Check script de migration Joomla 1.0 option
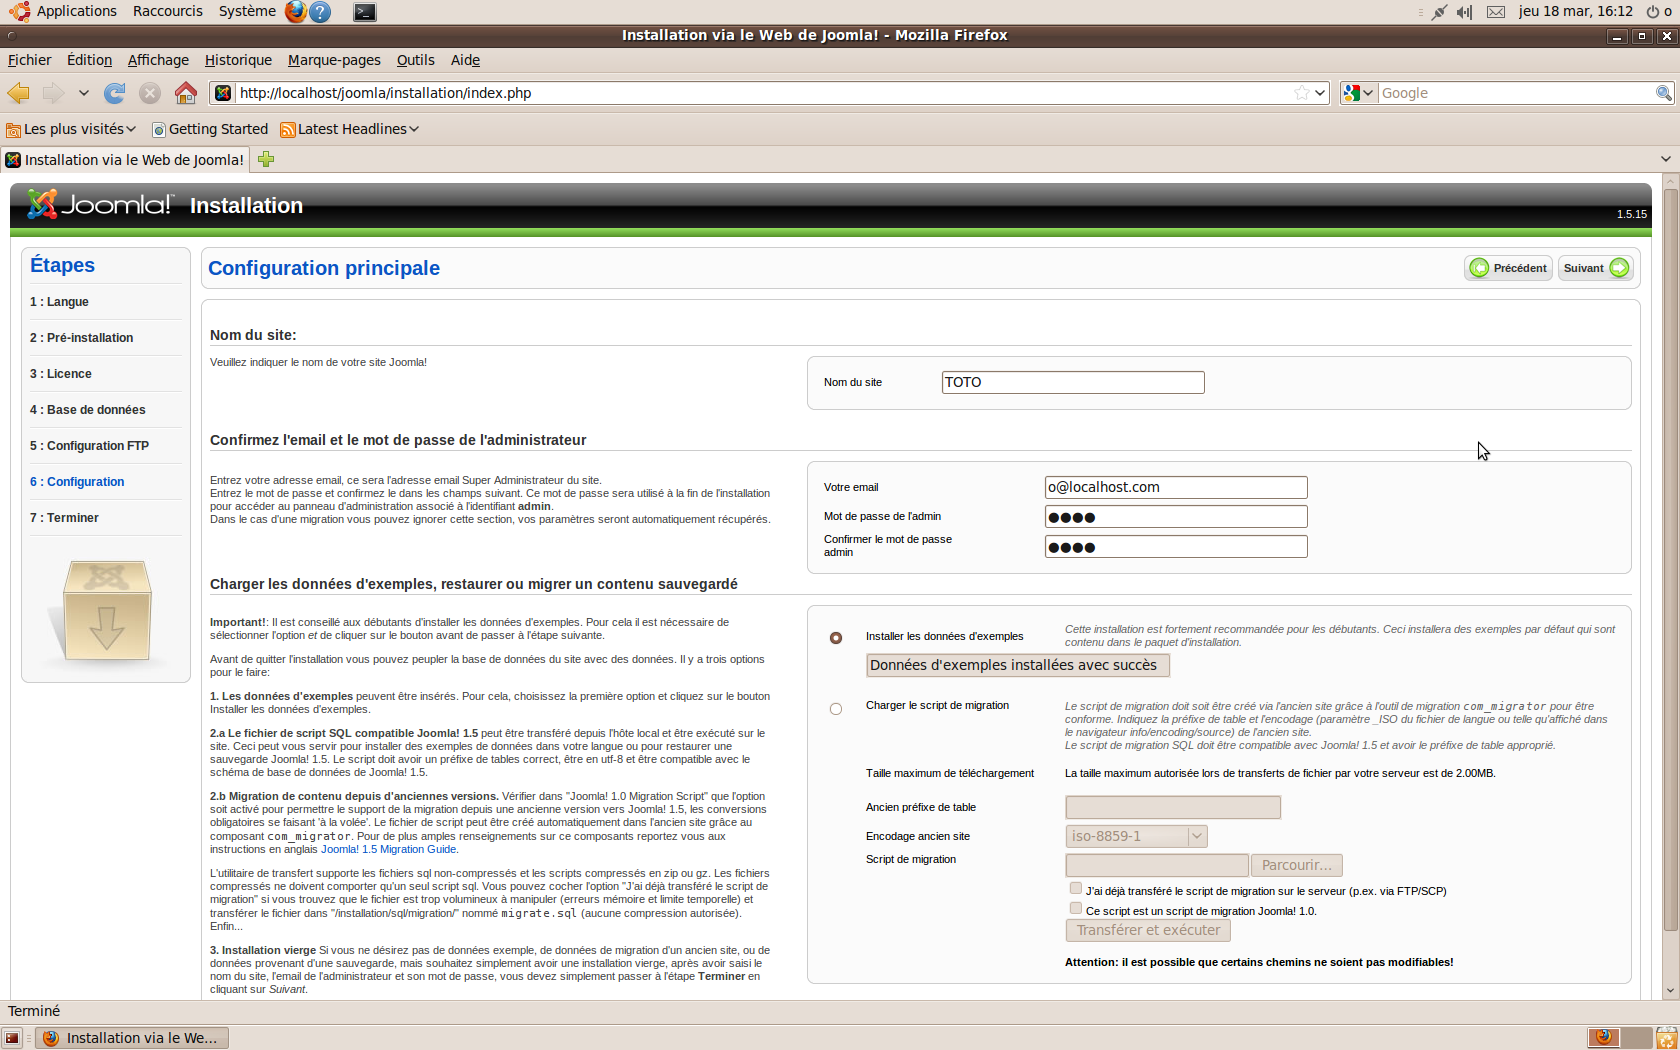 tap(1076, 908)
